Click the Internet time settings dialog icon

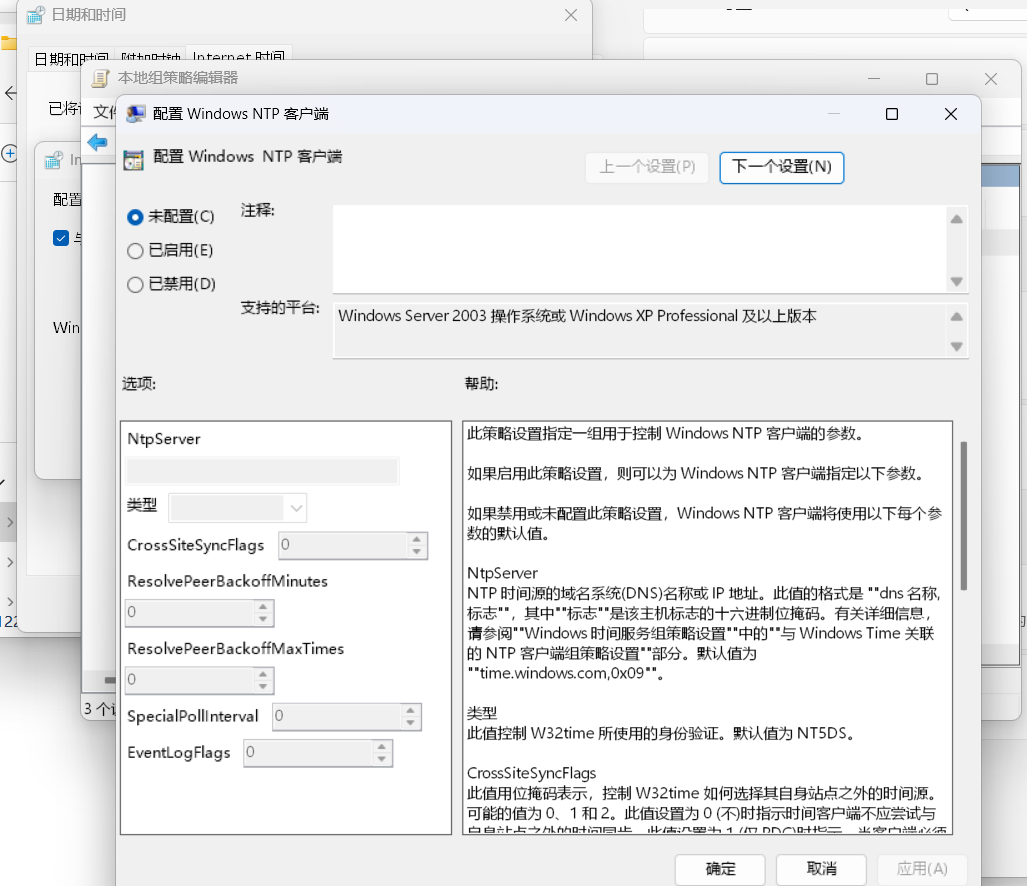(53, 160)
